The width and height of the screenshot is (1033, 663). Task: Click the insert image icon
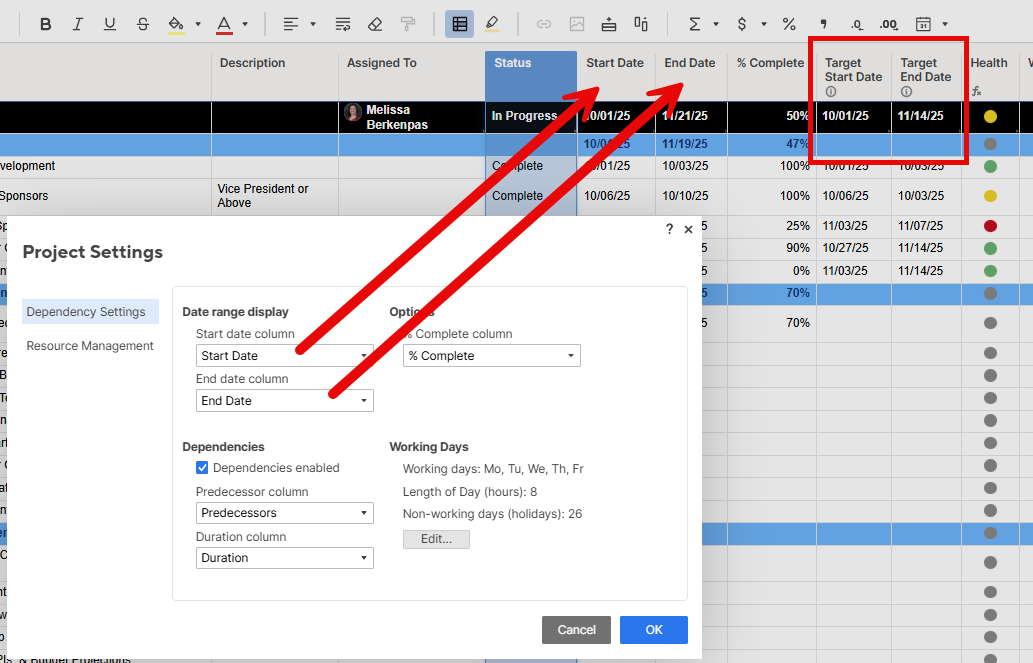click(576, 24)
